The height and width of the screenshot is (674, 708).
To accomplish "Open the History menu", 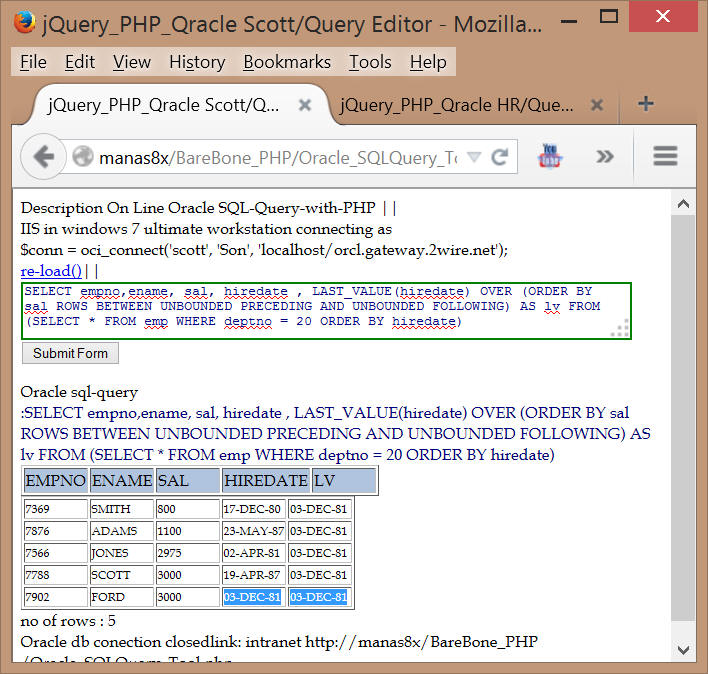I will (196, 62).
